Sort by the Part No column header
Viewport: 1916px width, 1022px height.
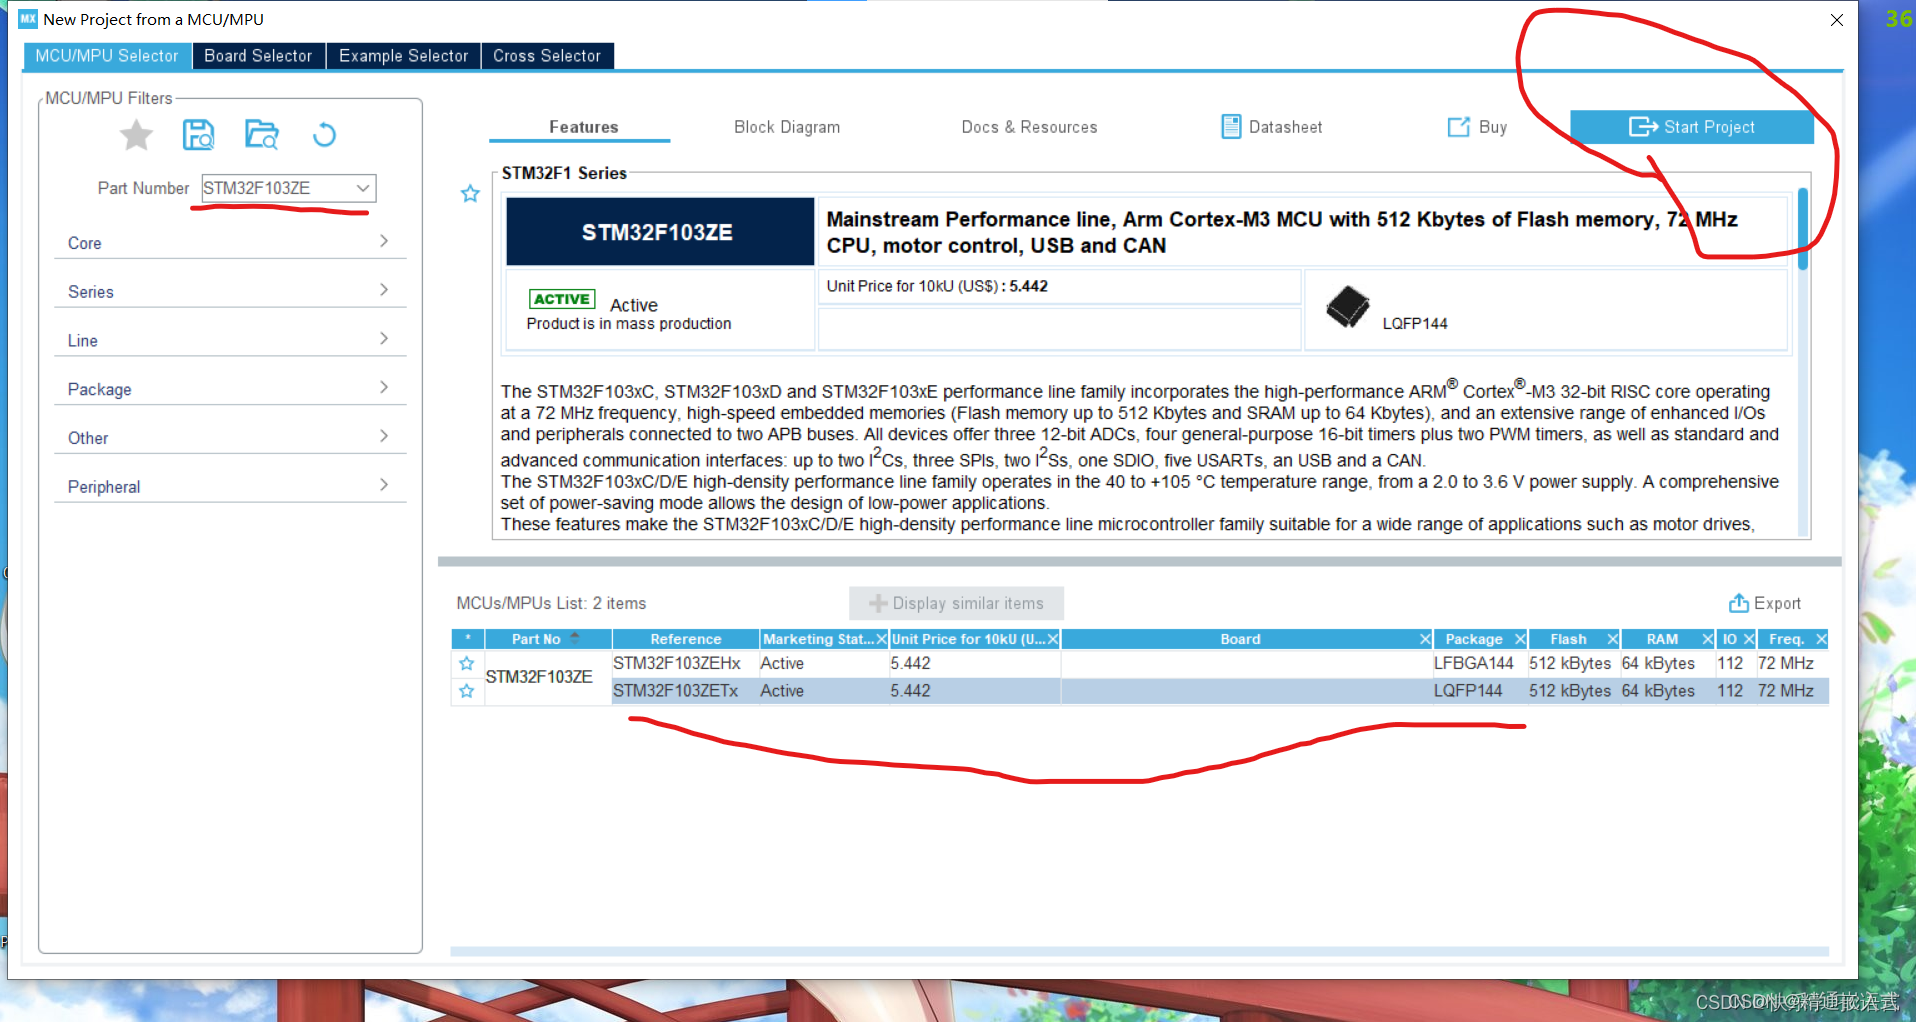point(547,639)
